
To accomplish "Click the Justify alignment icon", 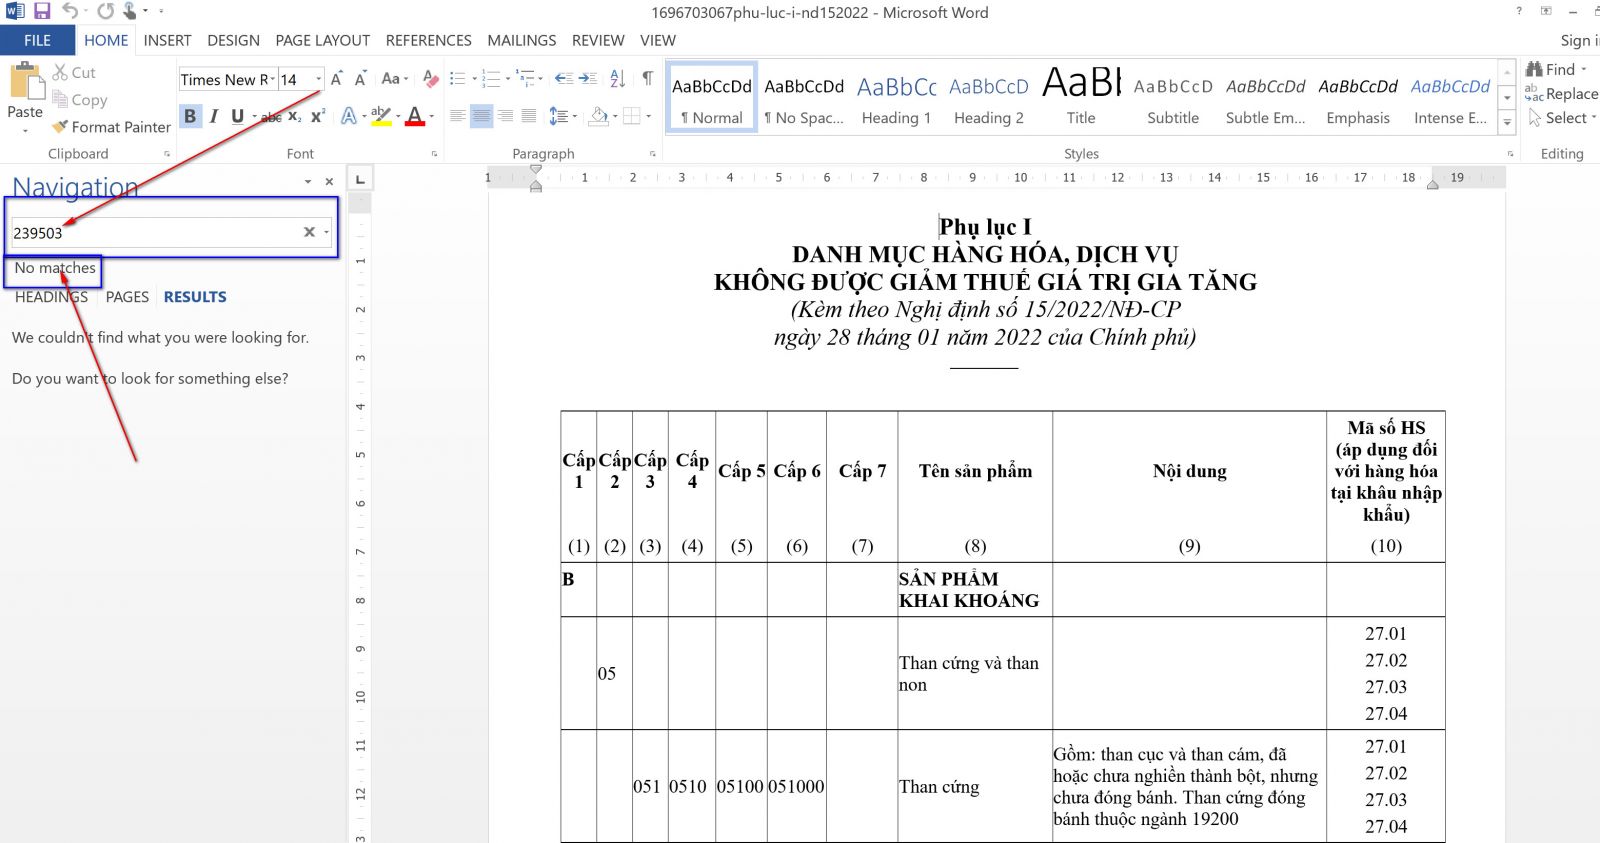I will click(x=529, y=116).
